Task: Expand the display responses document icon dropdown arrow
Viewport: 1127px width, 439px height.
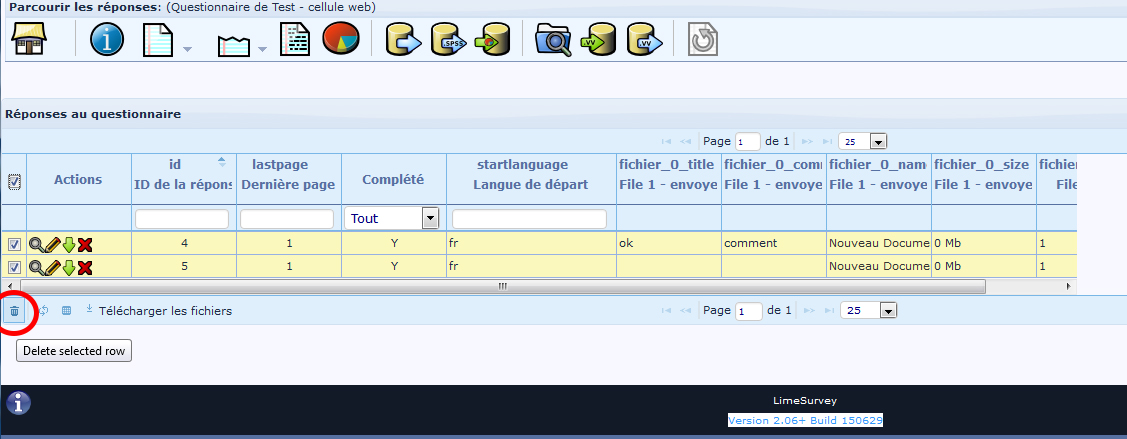Action: pos(187,48)
